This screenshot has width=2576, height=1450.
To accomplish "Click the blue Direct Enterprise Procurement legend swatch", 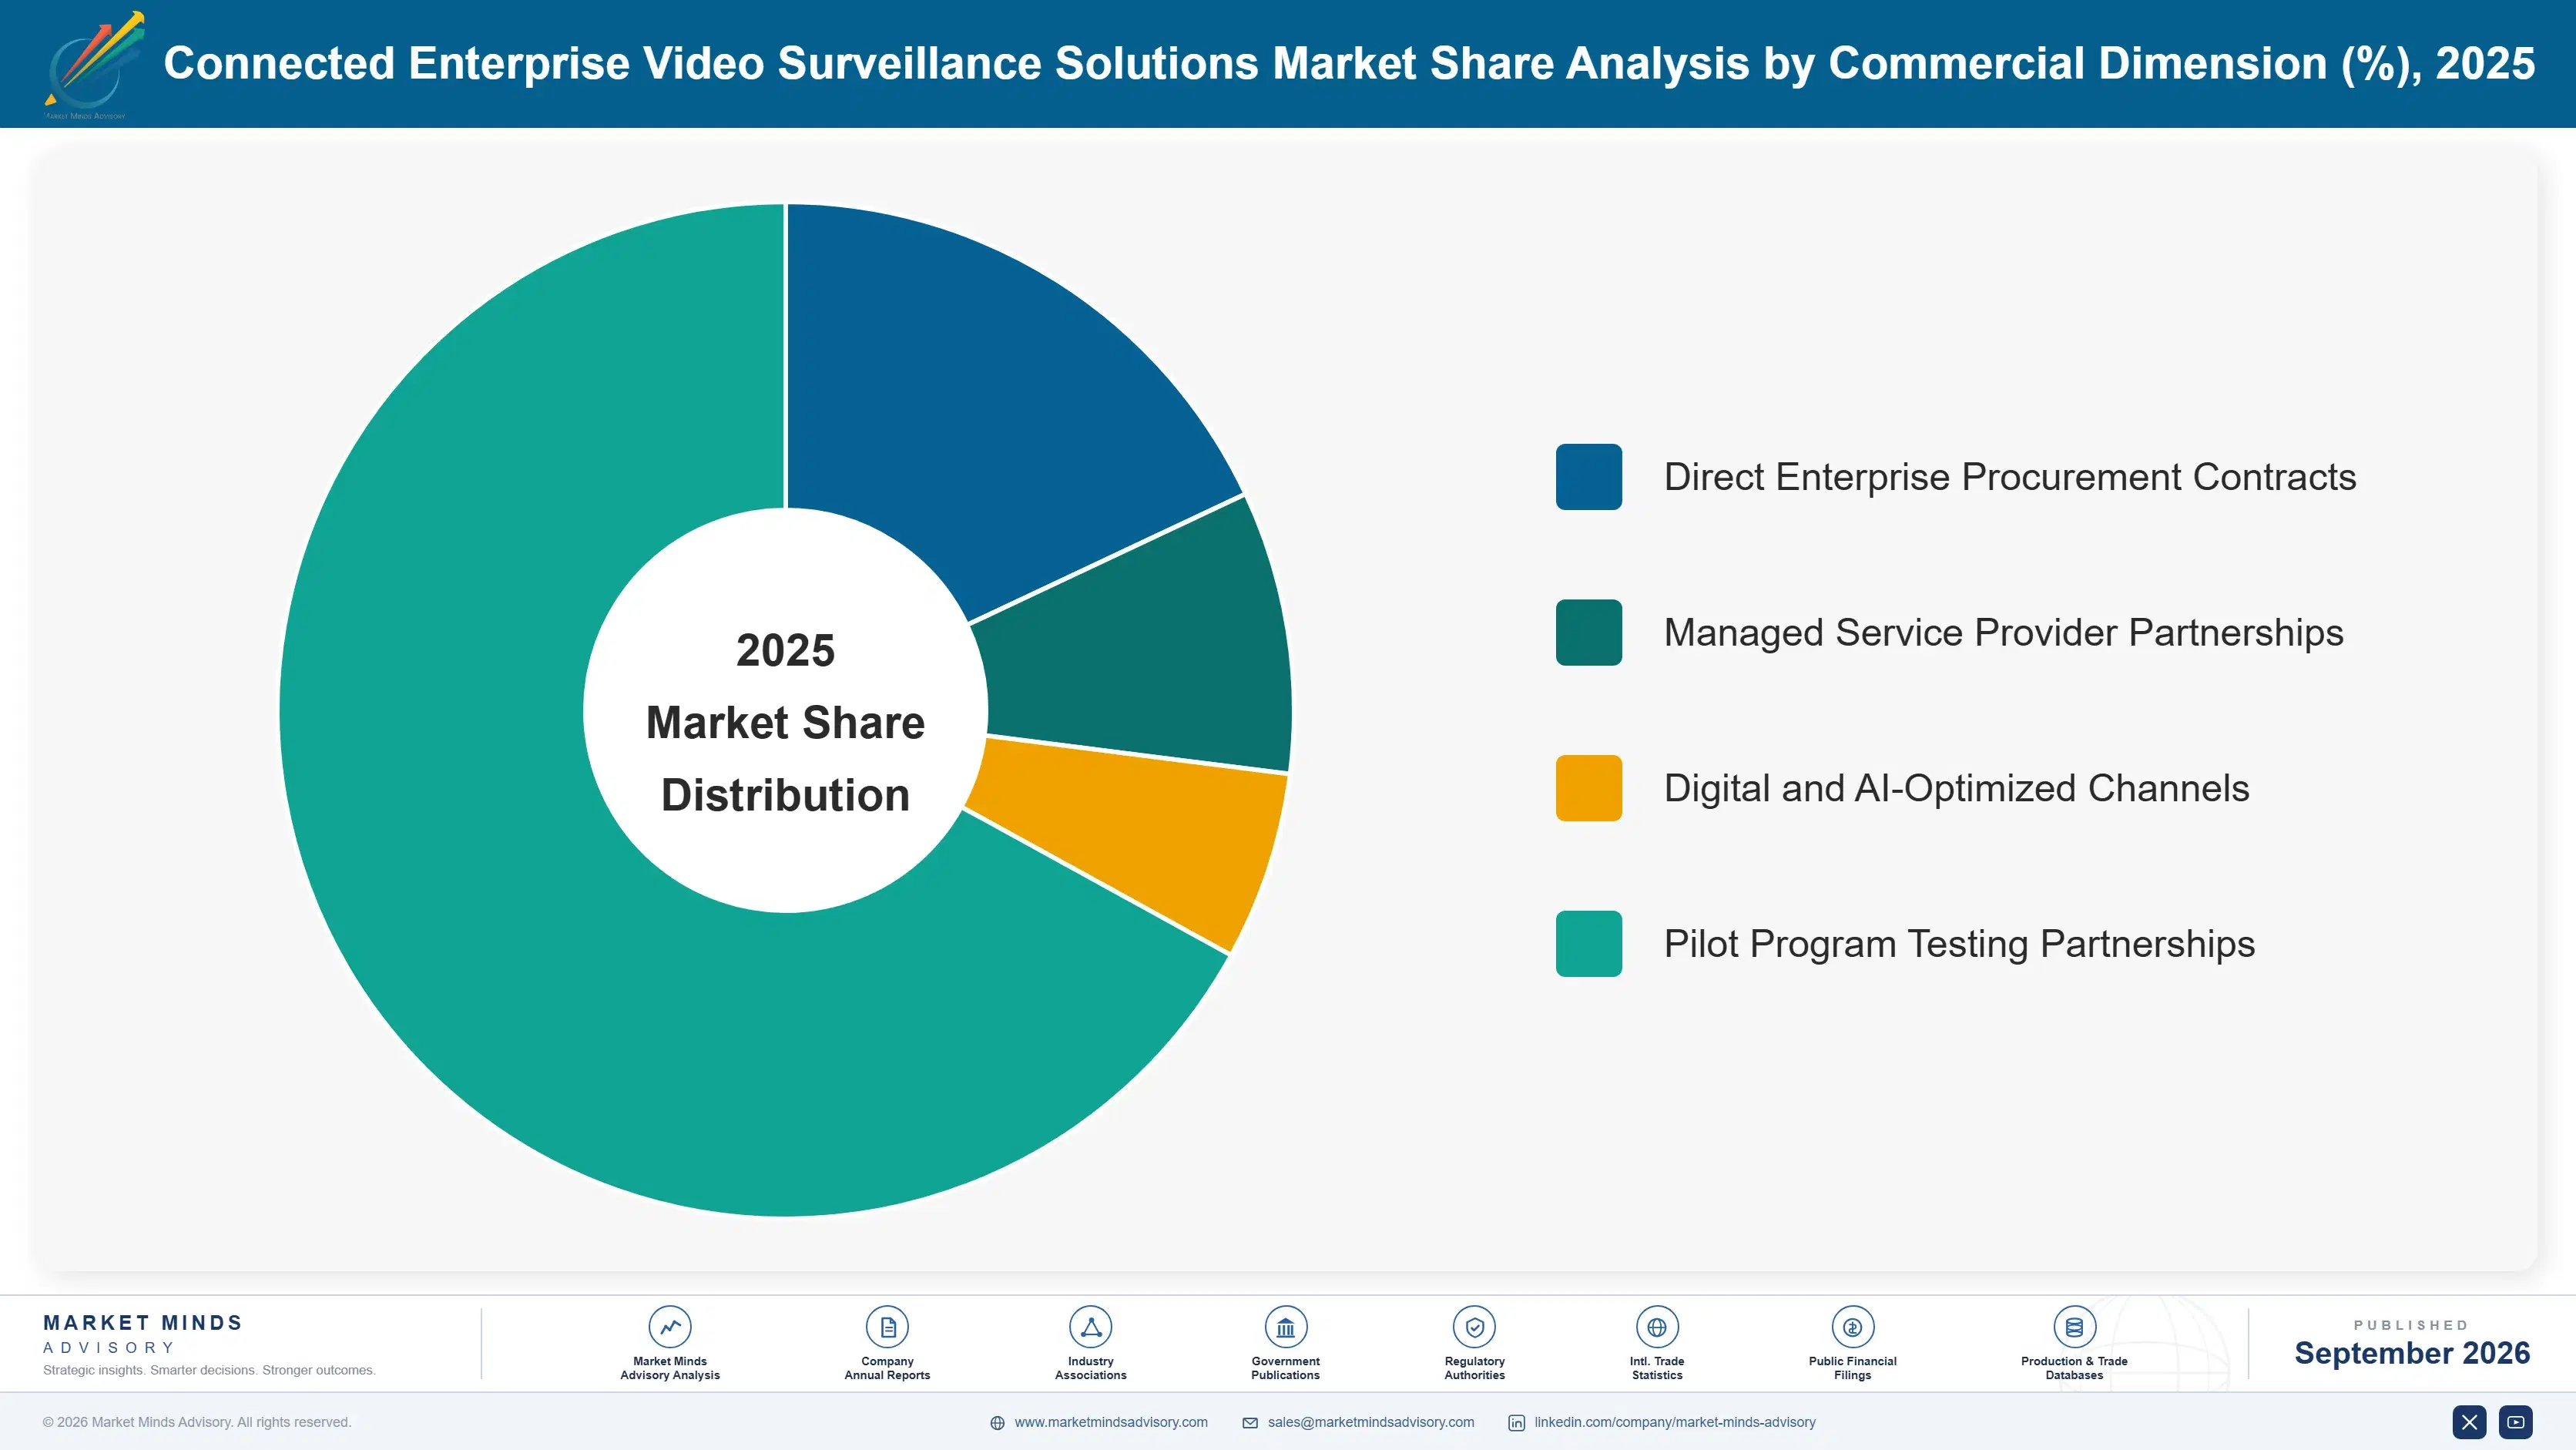I will click(x=1588, y=477).
